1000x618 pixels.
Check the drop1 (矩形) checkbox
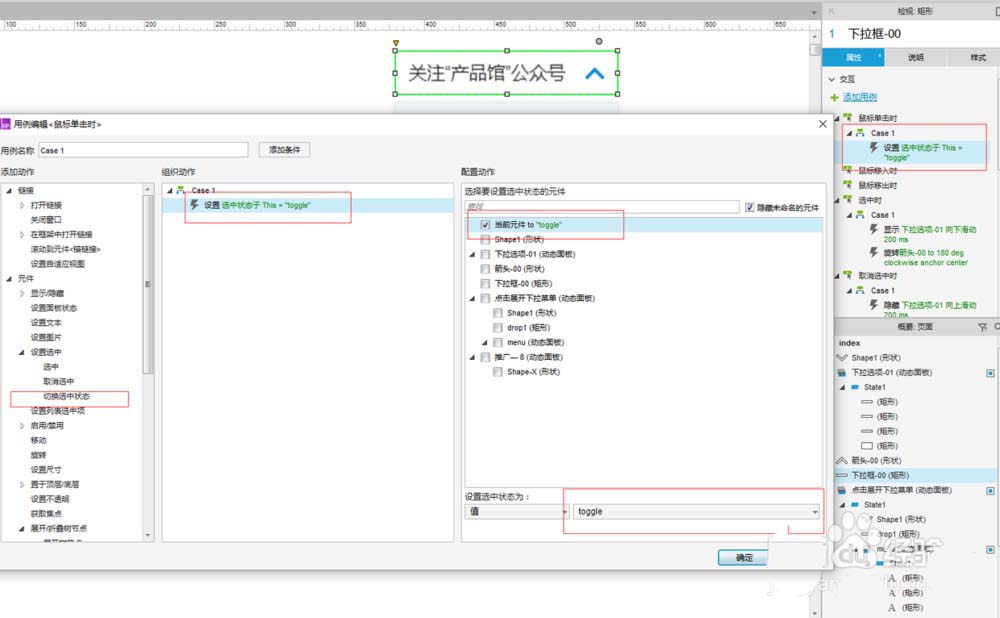point(497,327)
